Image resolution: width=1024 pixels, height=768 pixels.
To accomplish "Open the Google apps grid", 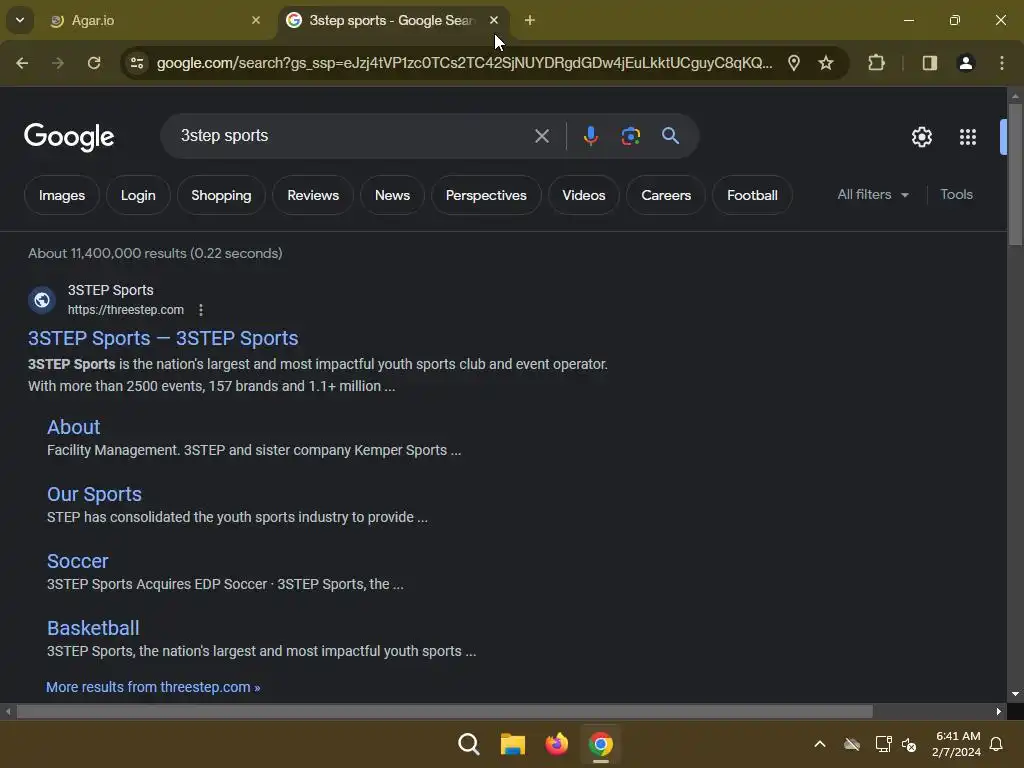I will pyautogui.click(x=968, y=137).
